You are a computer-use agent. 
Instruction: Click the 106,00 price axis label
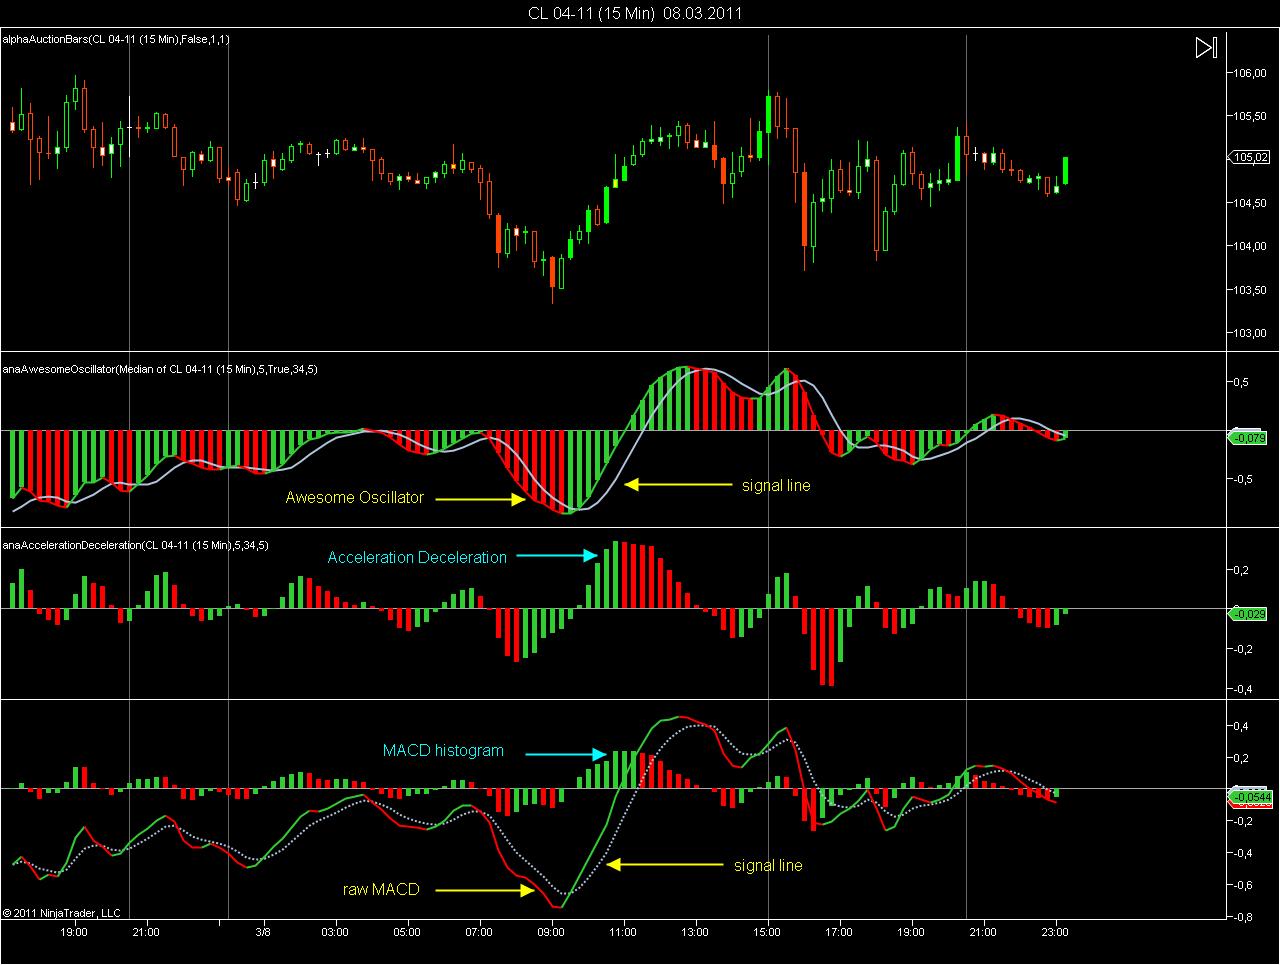pyautogui.click(x=1251, y=73)
